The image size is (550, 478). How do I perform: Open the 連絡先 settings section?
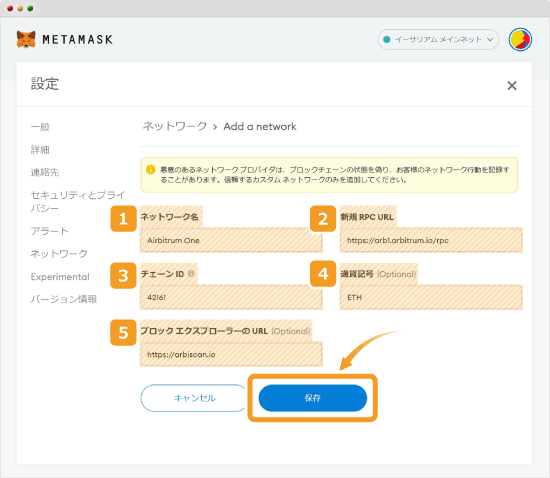[x=45, y=172]
